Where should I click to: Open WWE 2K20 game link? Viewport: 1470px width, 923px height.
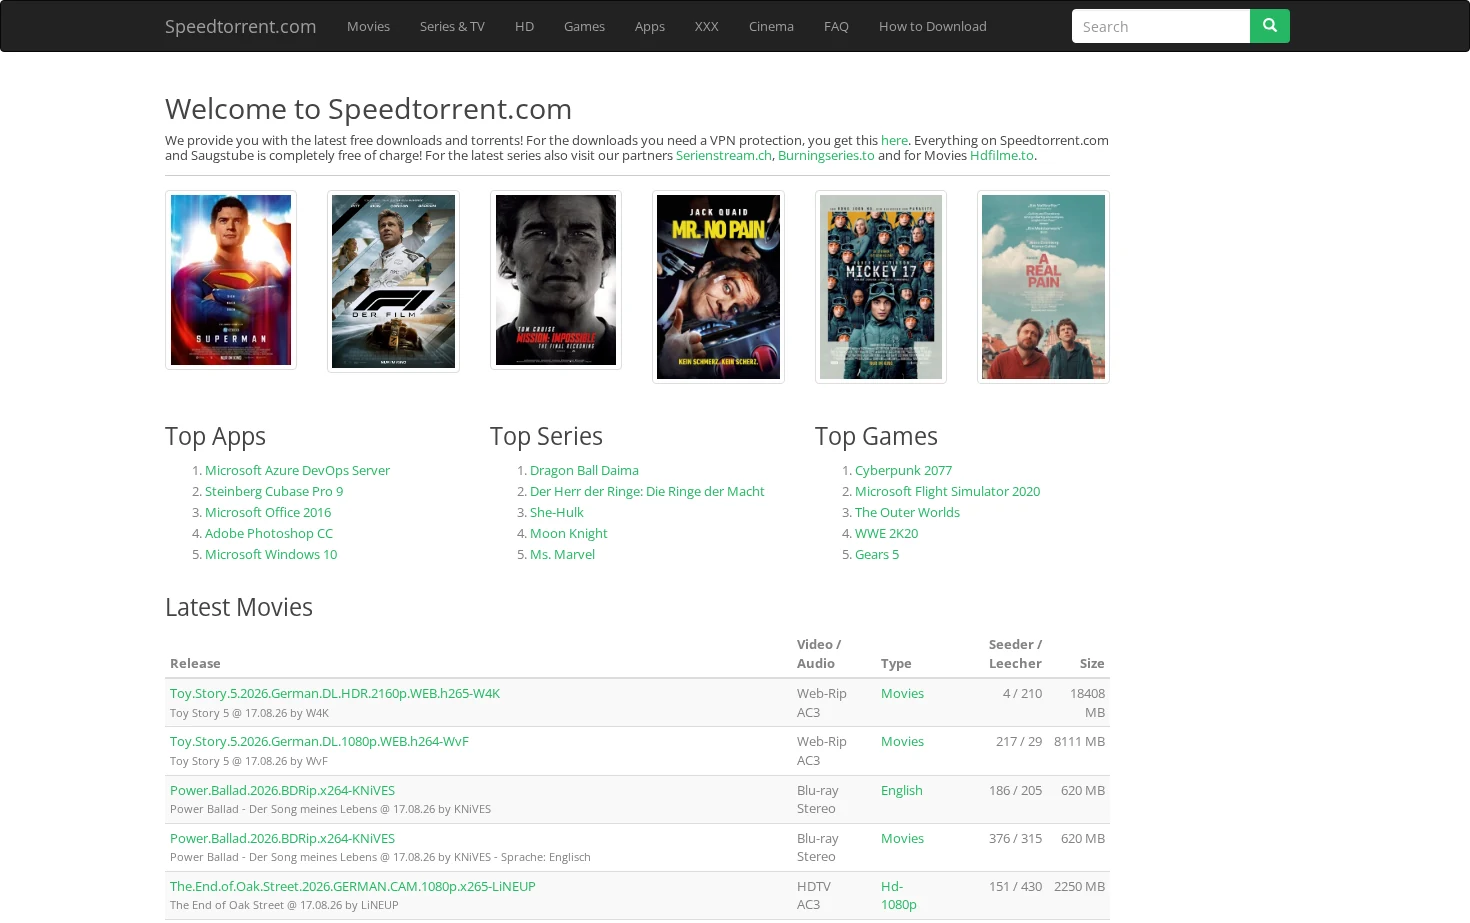pos(886,533)
